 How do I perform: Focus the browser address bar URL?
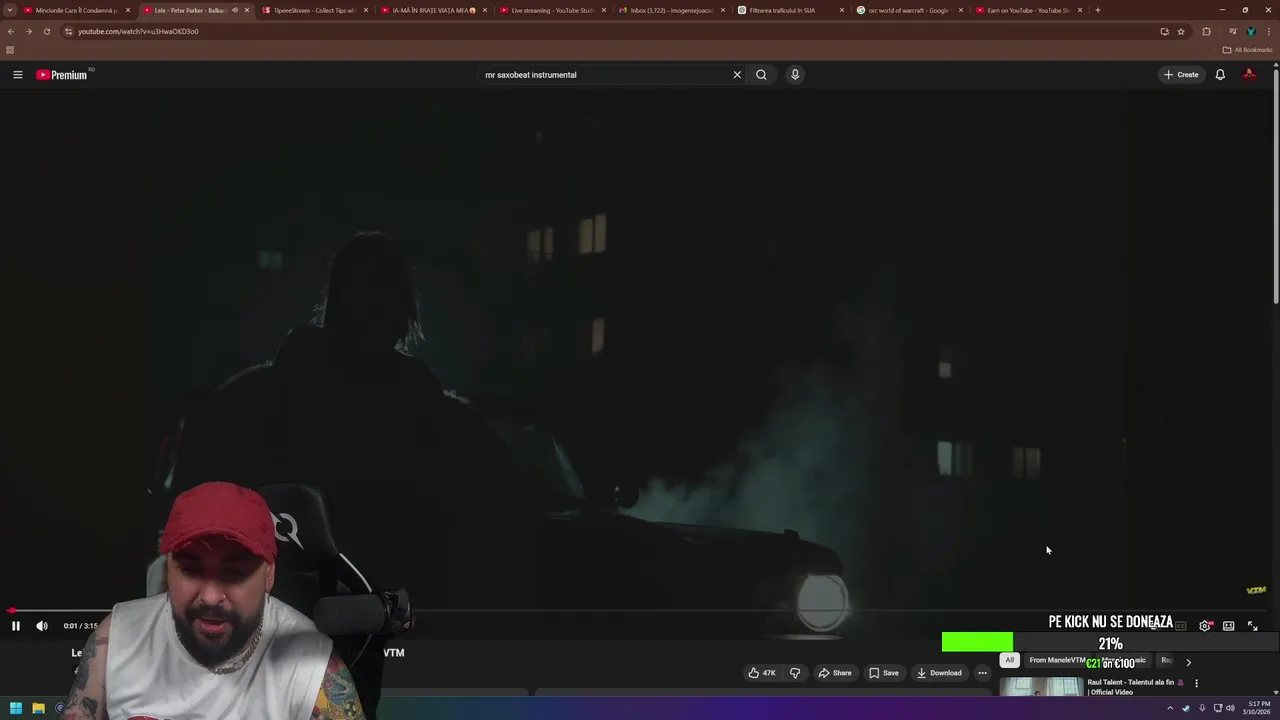point(138,31)
